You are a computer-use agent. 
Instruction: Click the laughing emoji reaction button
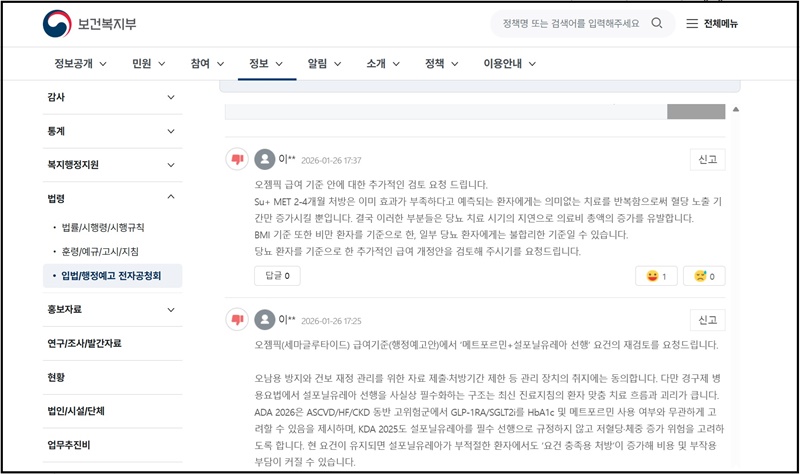[x=656, y=276]
